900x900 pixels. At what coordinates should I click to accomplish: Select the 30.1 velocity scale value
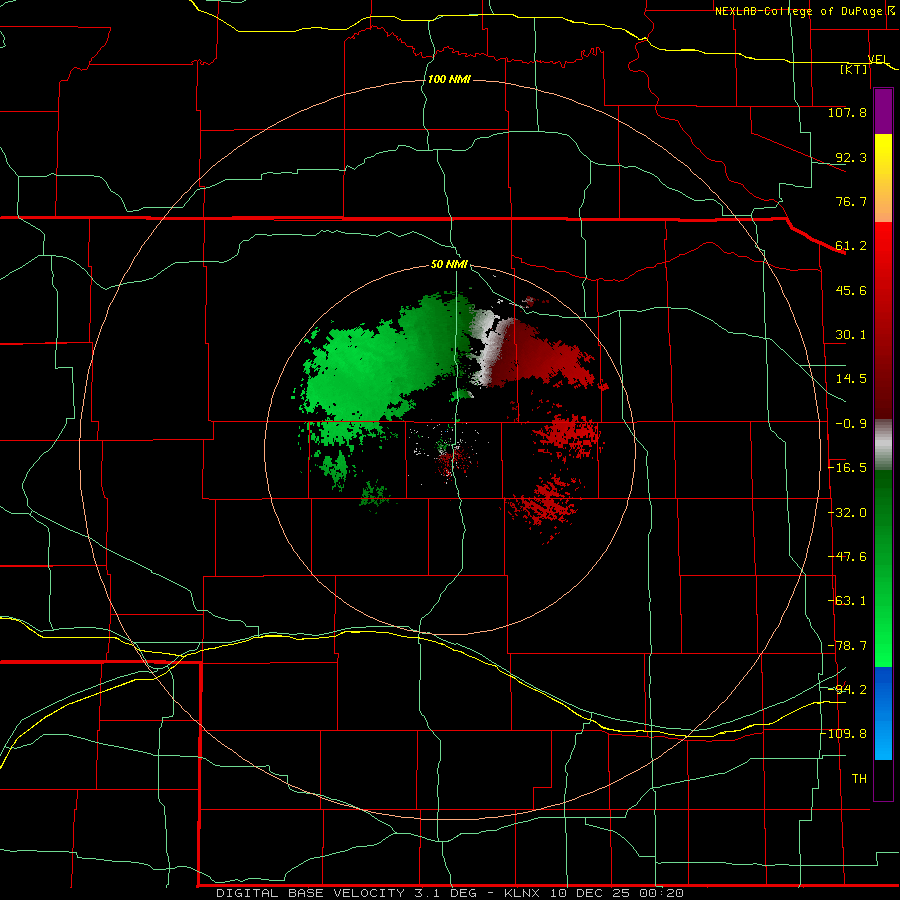click(x=851, y=335)
